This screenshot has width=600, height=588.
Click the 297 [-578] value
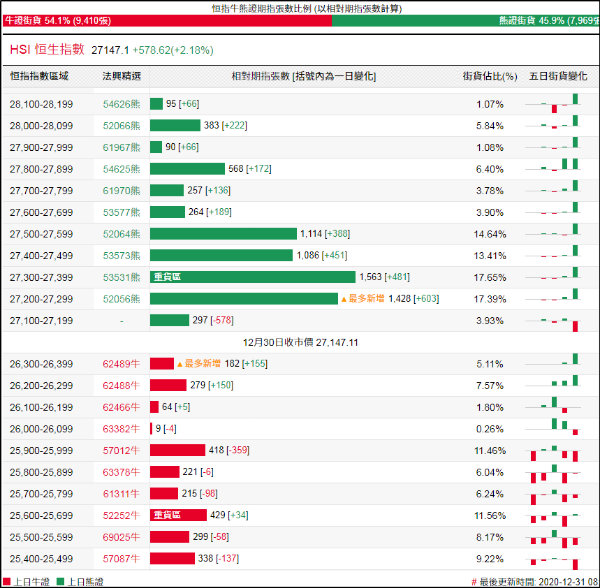pyautogui.click(x=213, y=320)
